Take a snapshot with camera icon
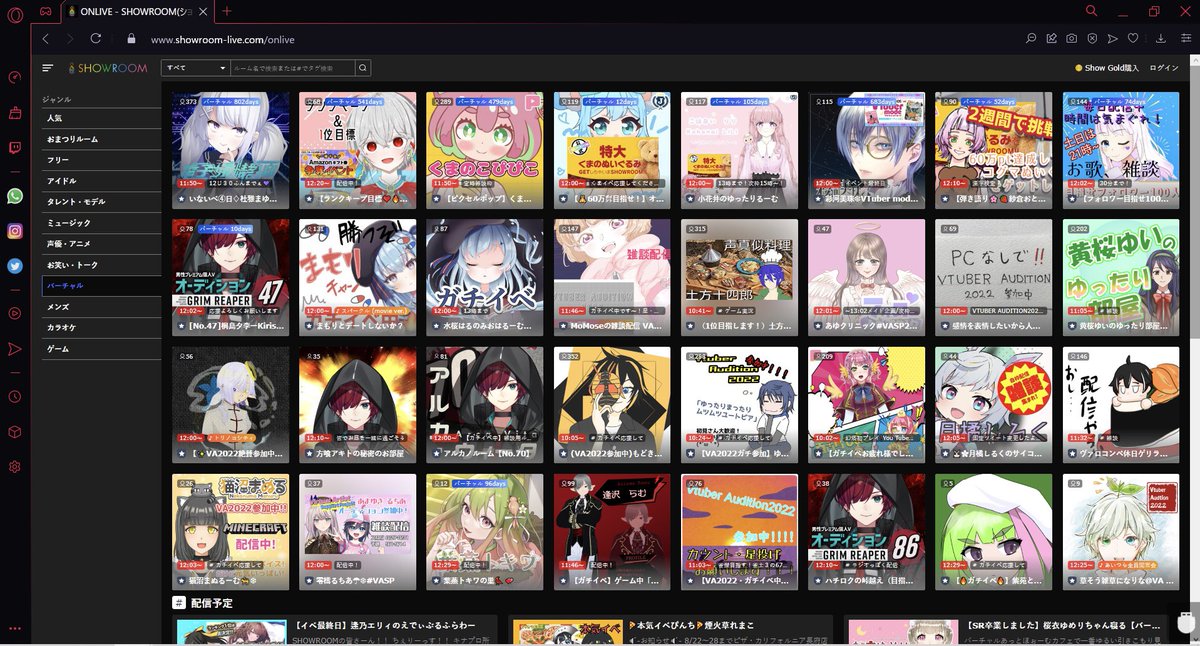 [x=1071, y=38]
